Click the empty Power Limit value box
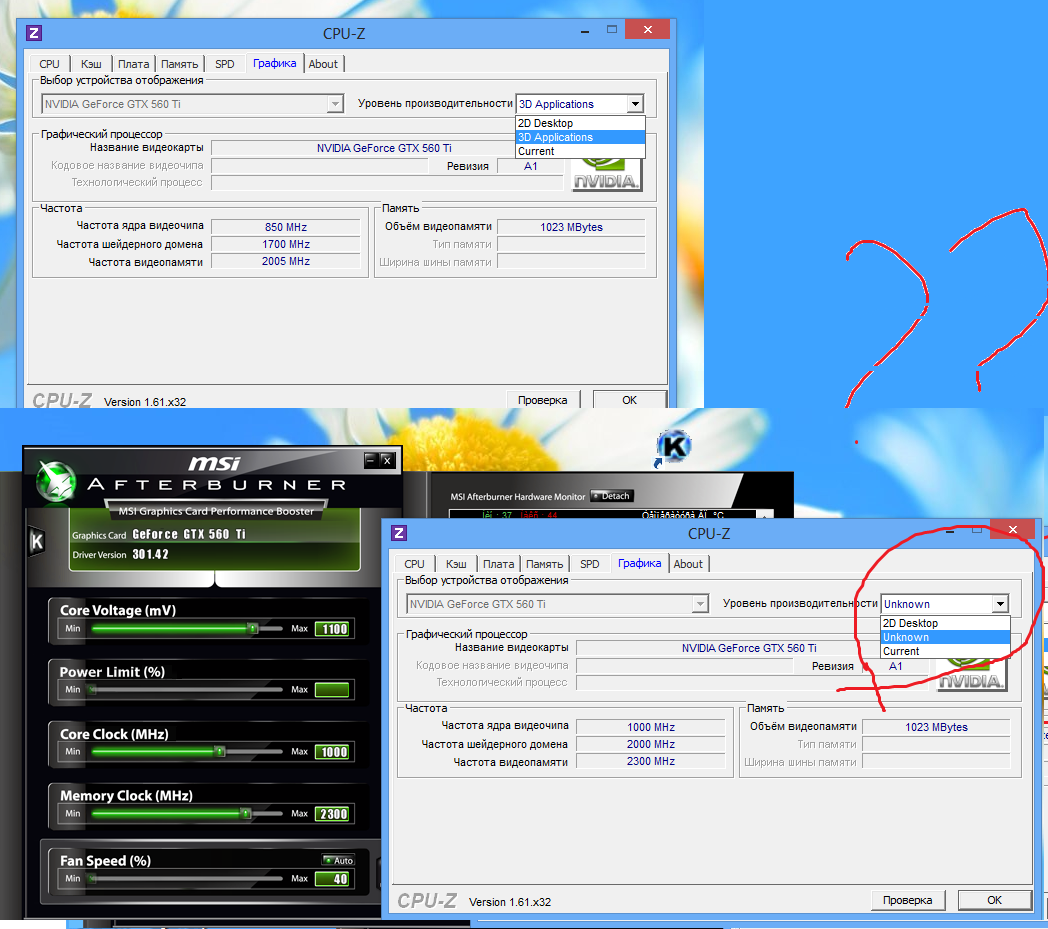 click(332, 690)
